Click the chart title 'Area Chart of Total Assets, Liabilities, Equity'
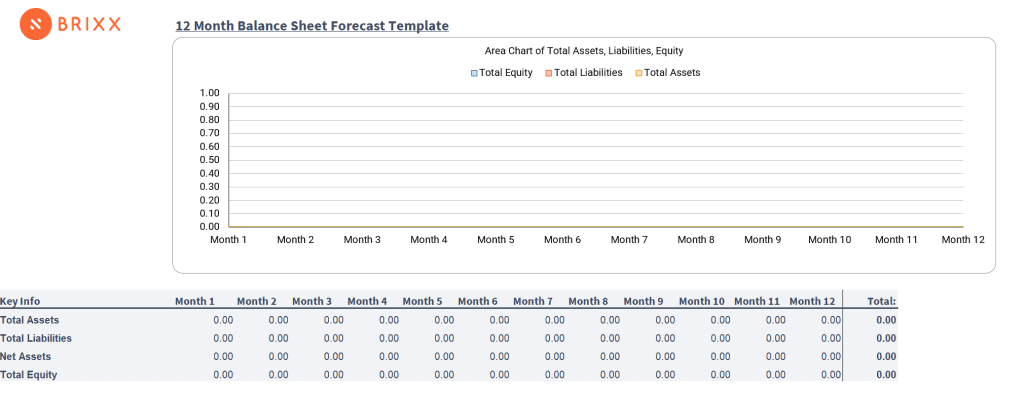 (584, 50)
